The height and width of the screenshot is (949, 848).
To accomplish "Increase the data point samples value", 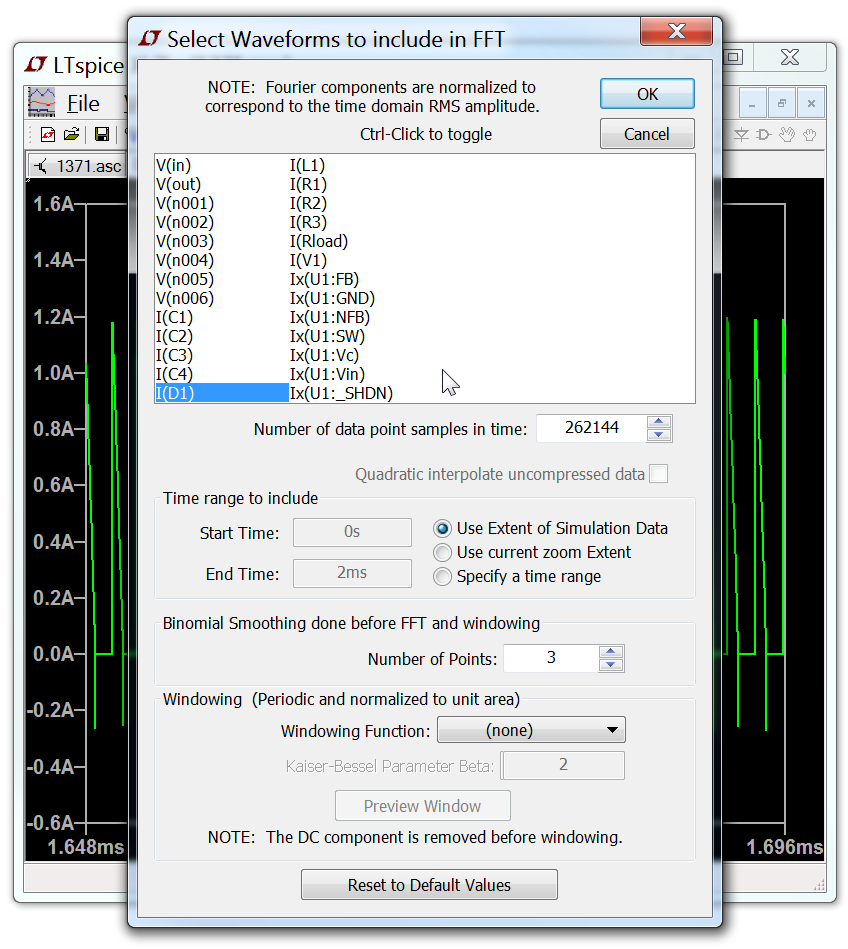I will (659, 422).
